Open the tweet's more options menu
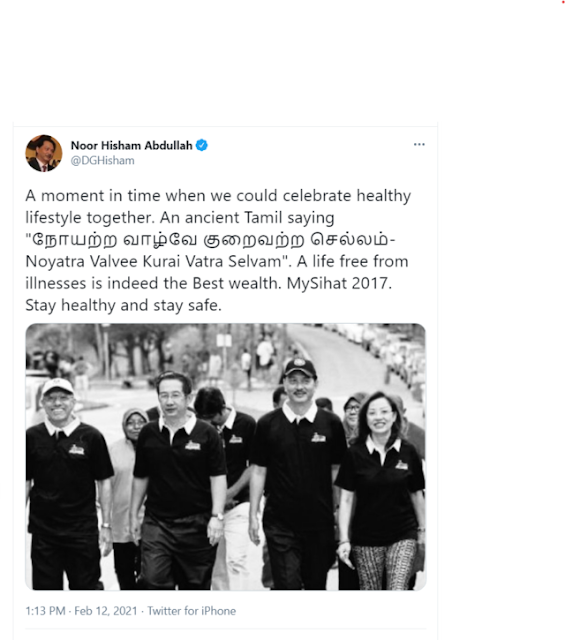 pos(419,144)
